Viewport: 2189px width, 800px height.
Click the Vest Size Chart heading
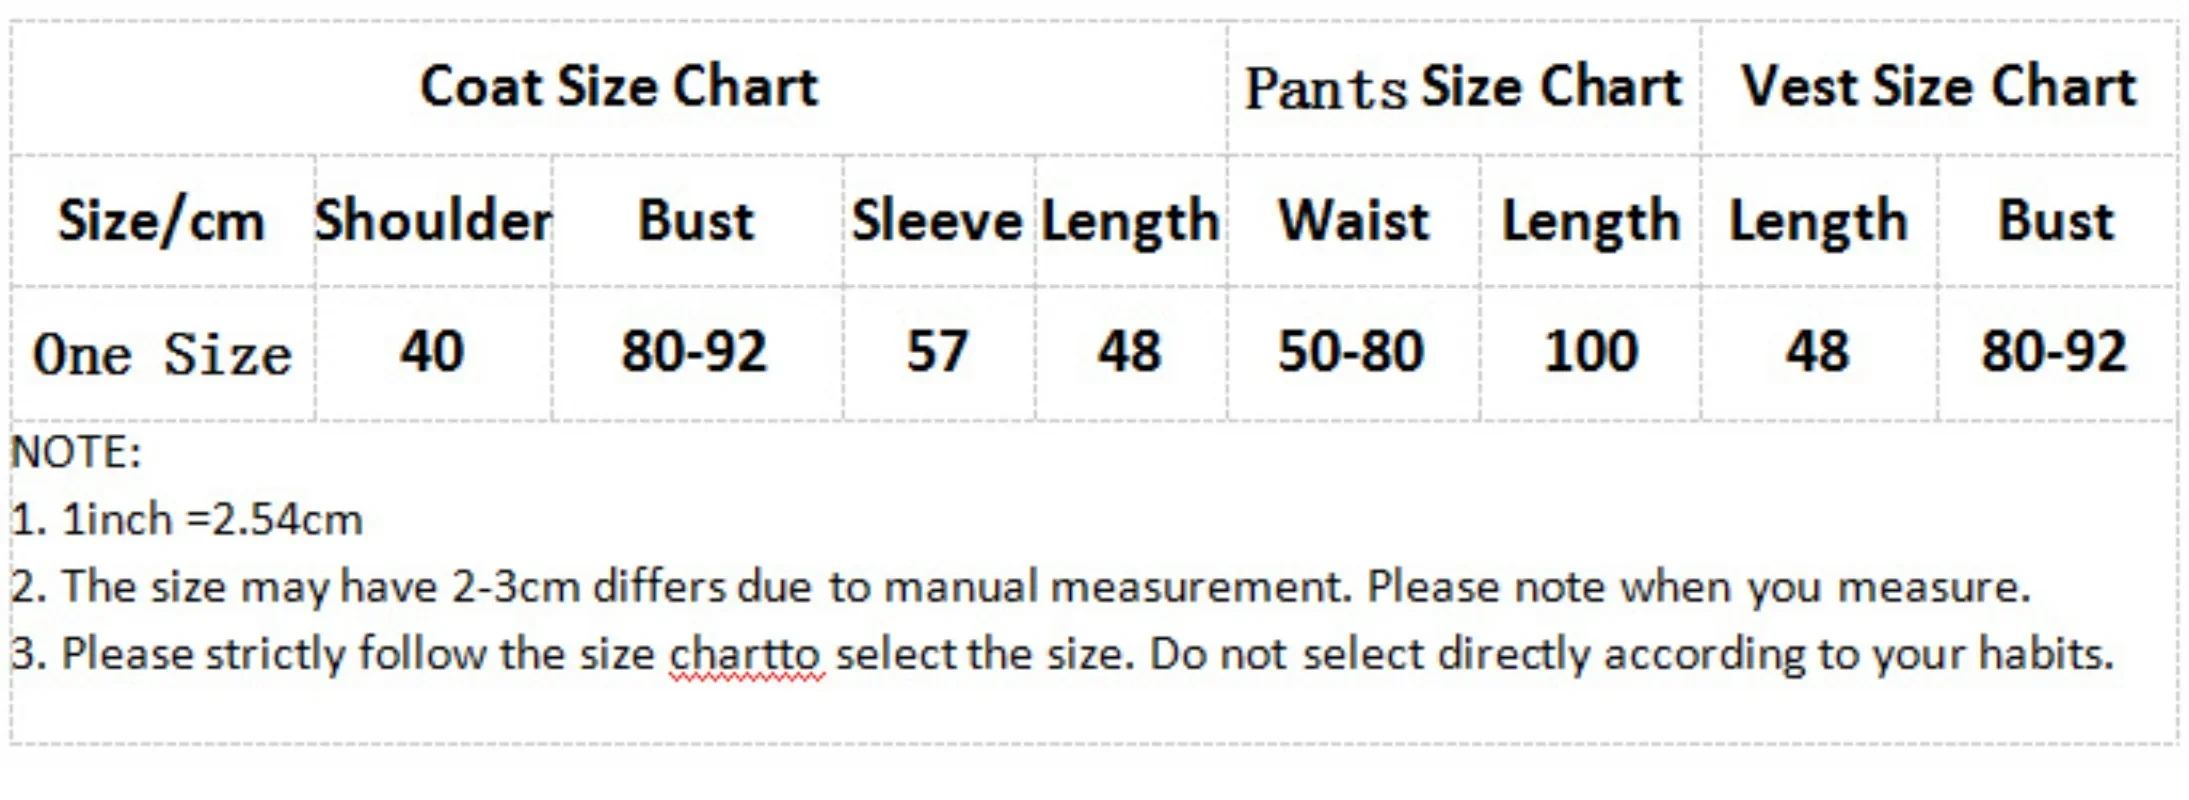(x=1938, y=87)
